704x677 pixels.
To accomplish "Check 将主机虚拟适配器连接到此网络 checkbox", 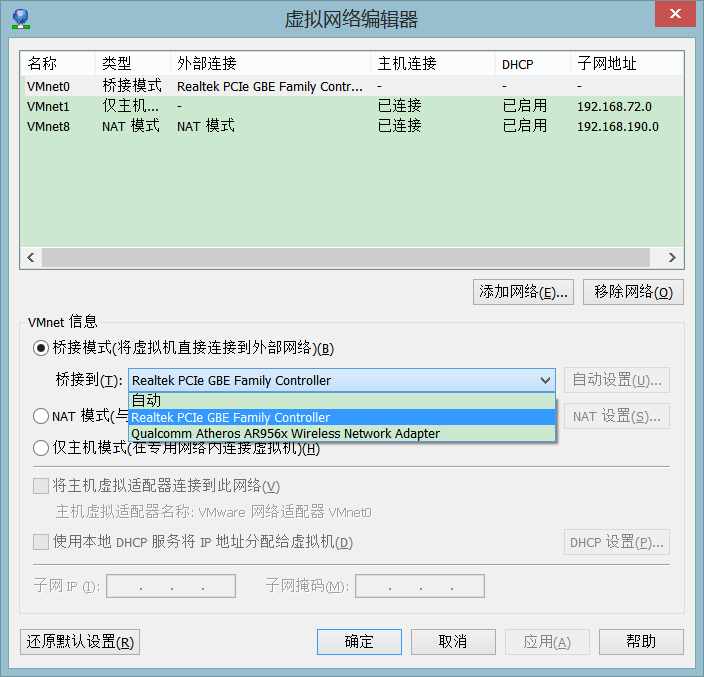I will [x=41, y=486].
